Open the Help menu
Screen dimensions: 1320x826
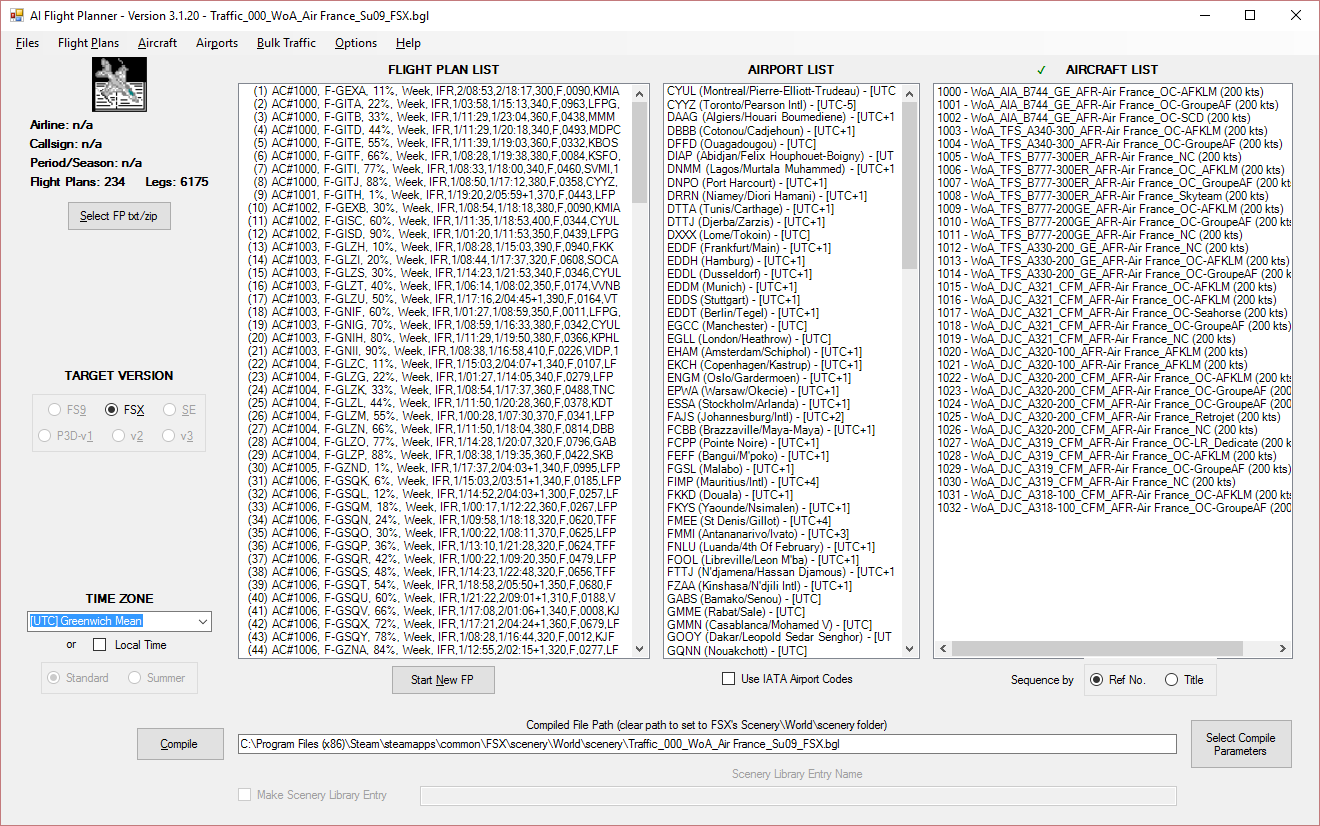point(408,43)
